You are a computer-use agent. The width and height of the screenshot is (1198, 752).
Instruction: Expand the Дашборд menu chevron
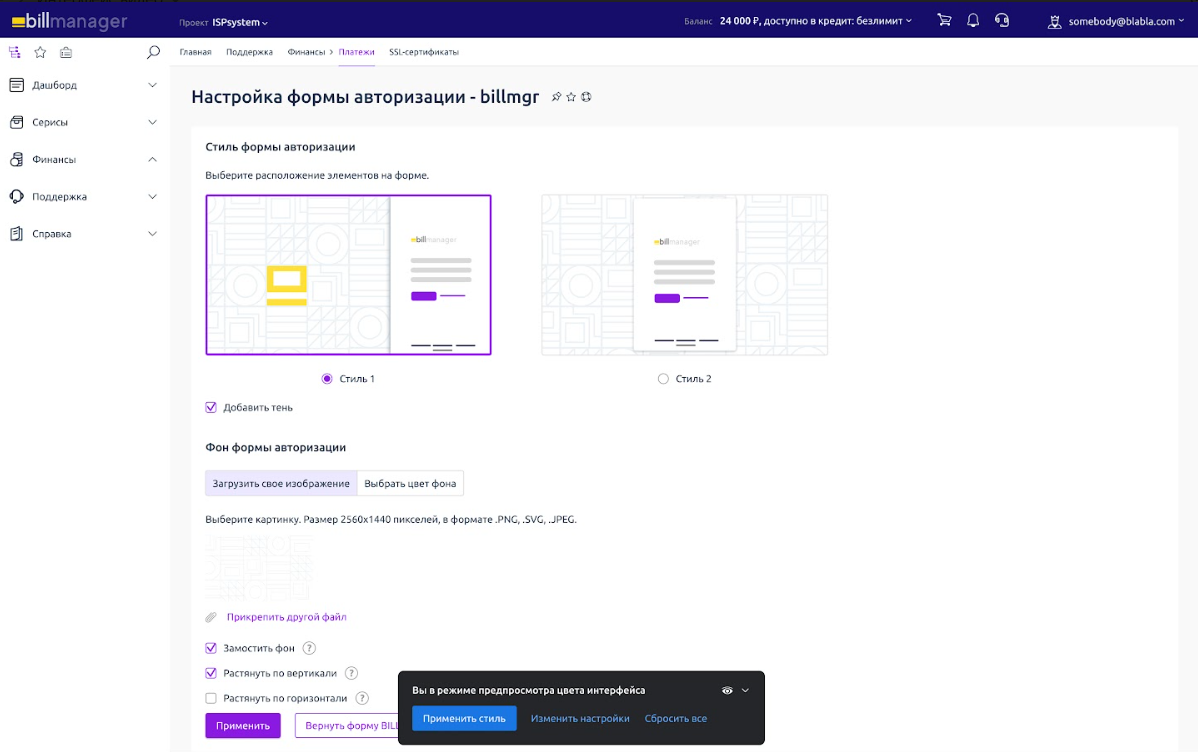pos(152,85)
